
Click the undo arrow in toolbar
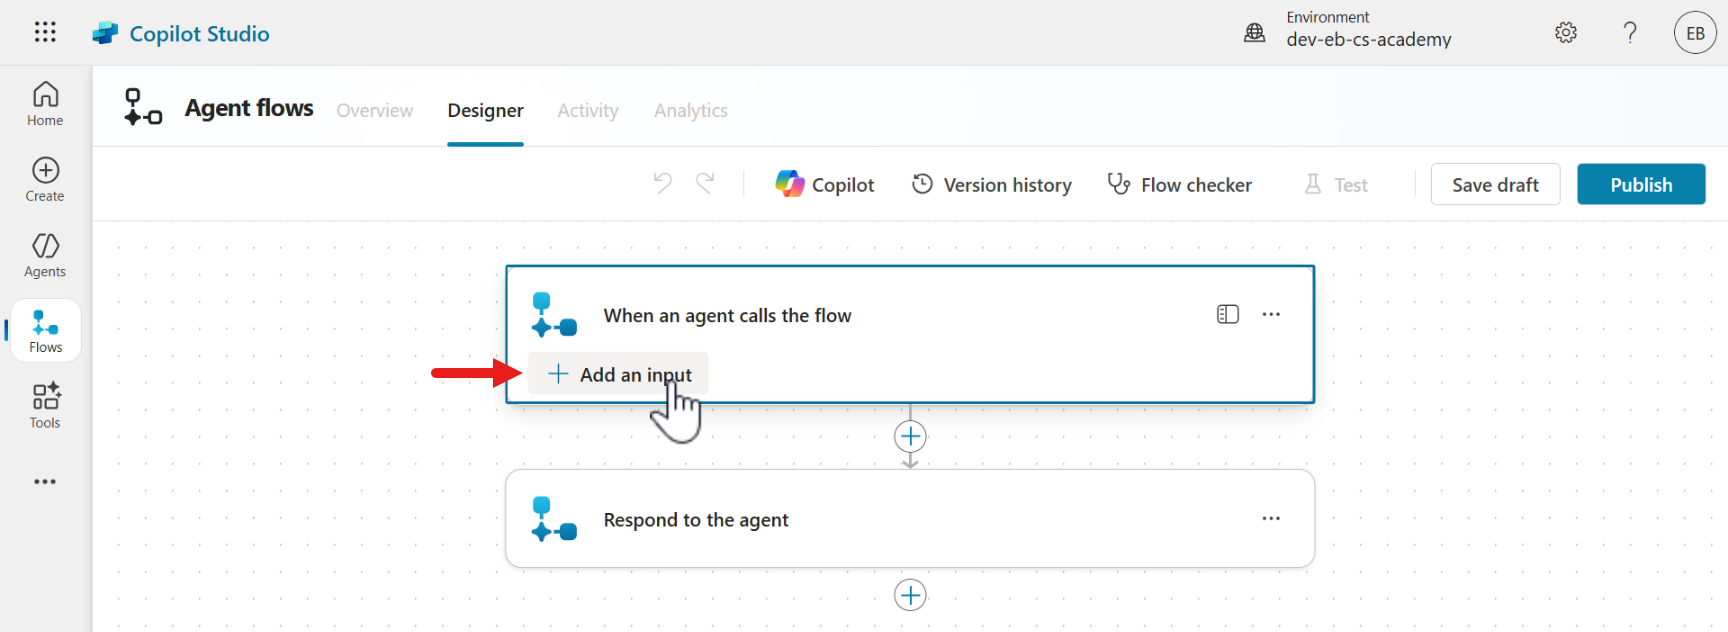coord(662,184)
